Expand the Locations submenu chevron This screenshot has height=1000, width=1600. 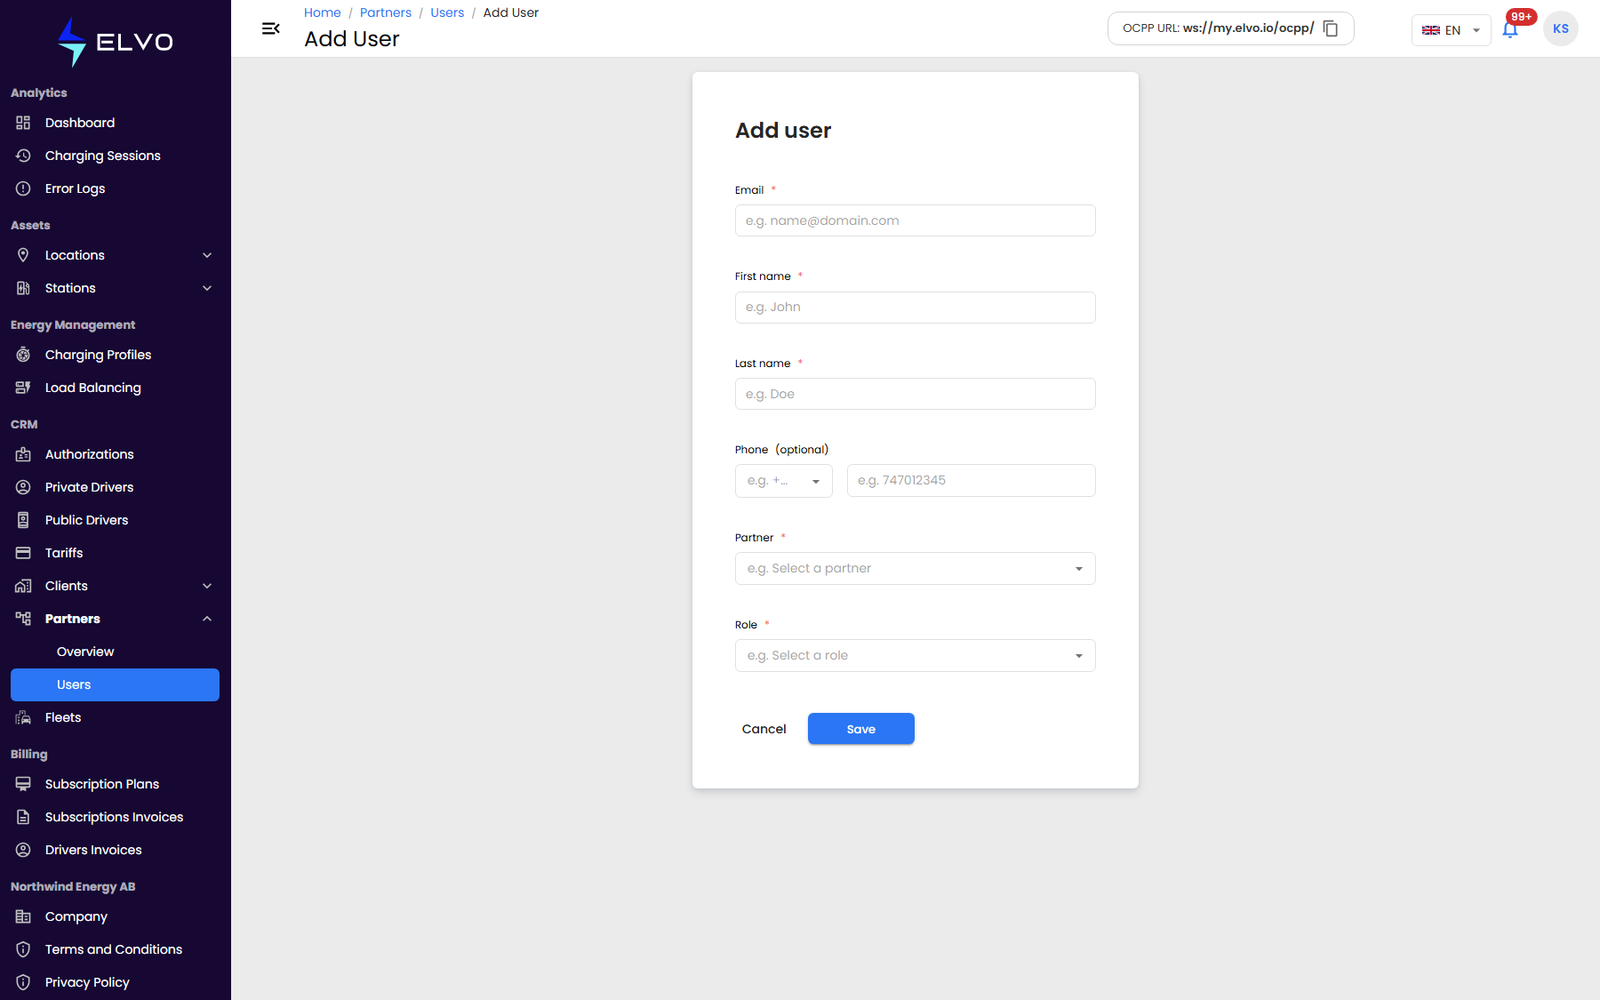click(207, 255)
